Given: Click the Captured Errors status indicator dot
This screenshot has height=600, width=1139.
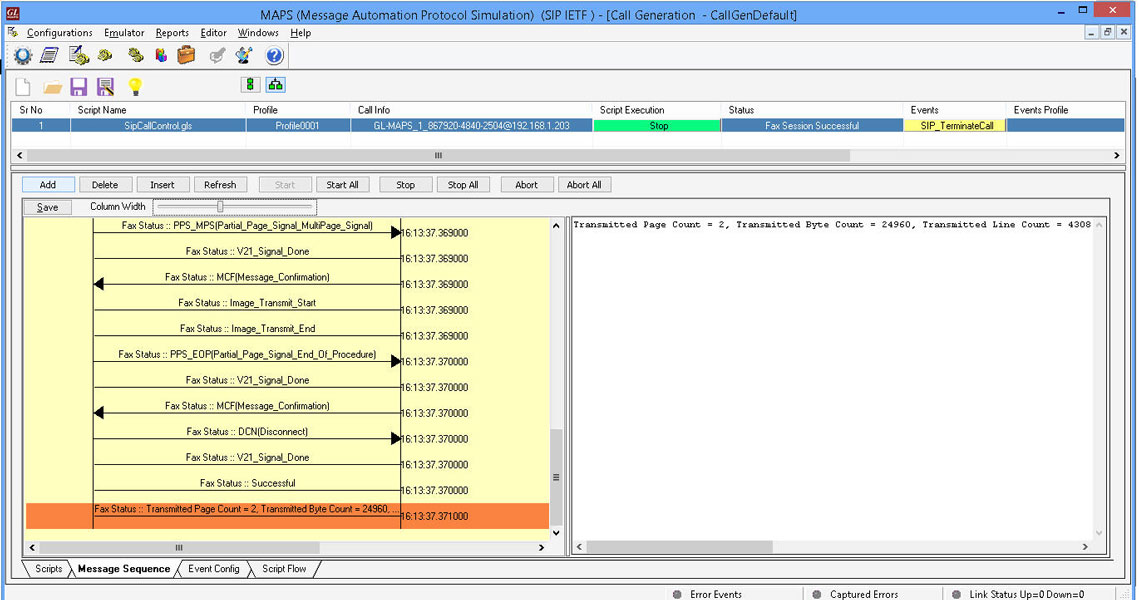Looking at the screenshot, I should point(816,594).
